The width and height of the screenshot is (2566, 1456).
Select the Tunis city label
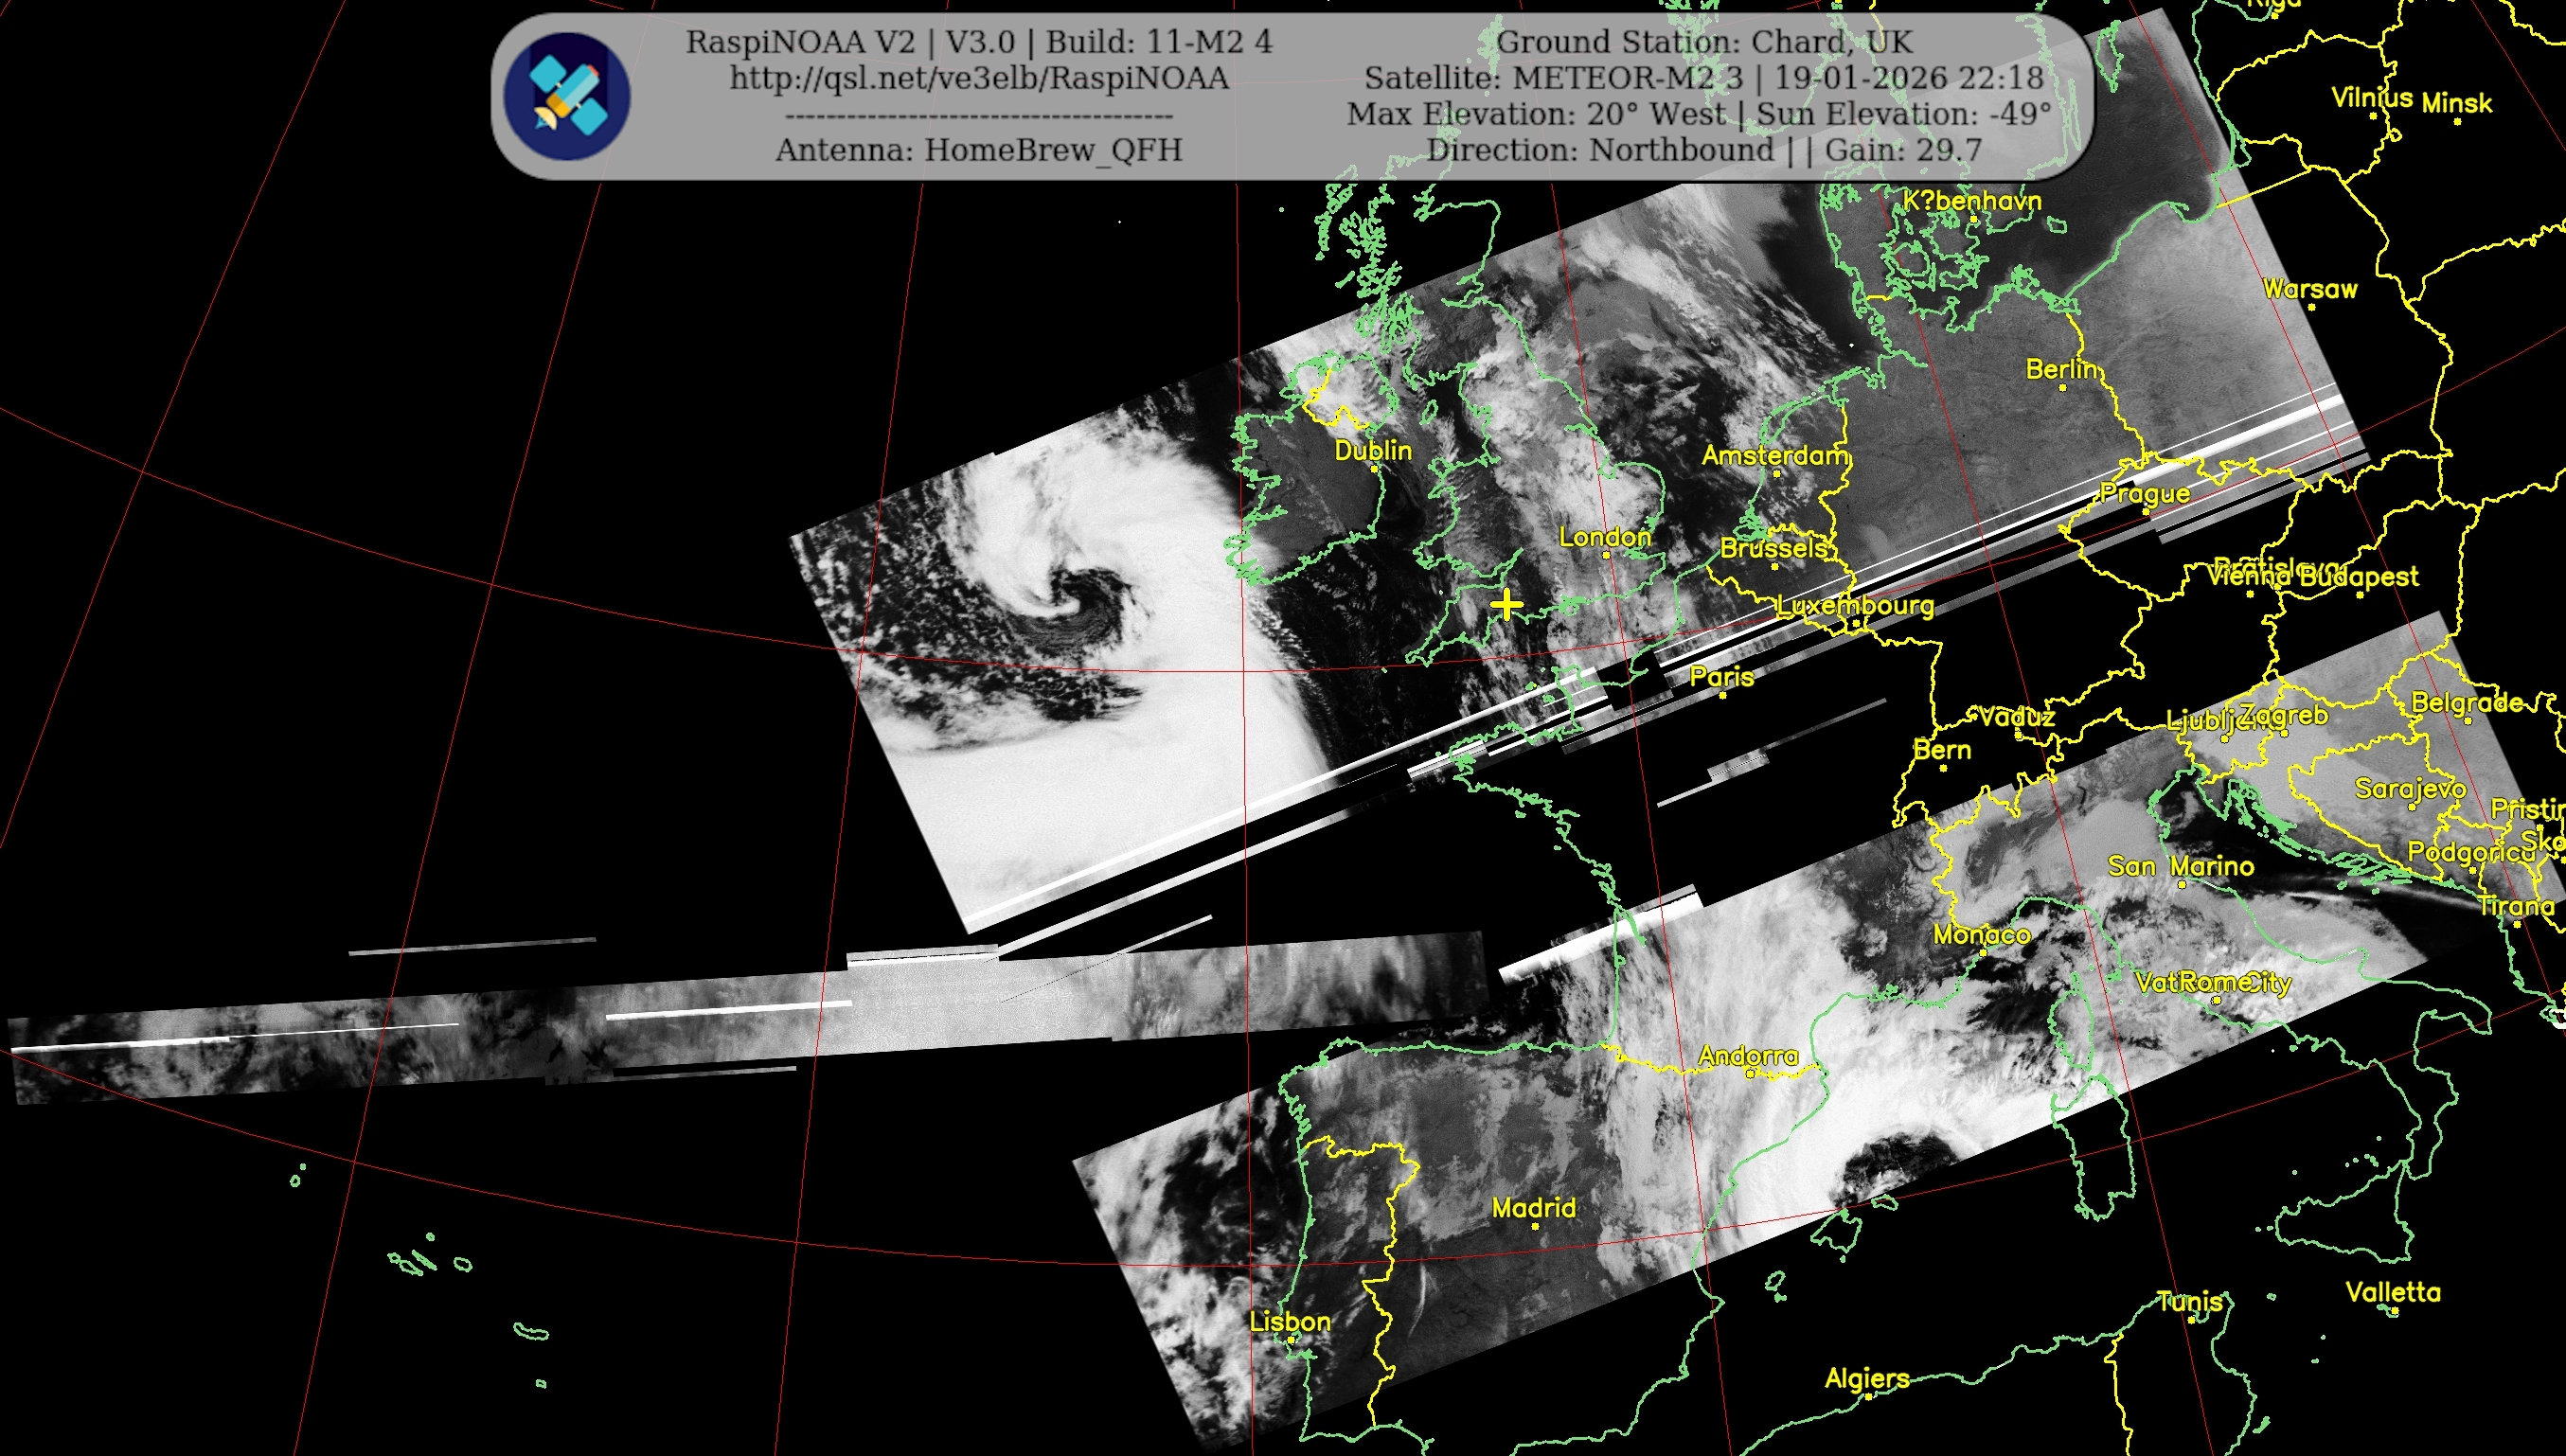pos(2189,1302)
